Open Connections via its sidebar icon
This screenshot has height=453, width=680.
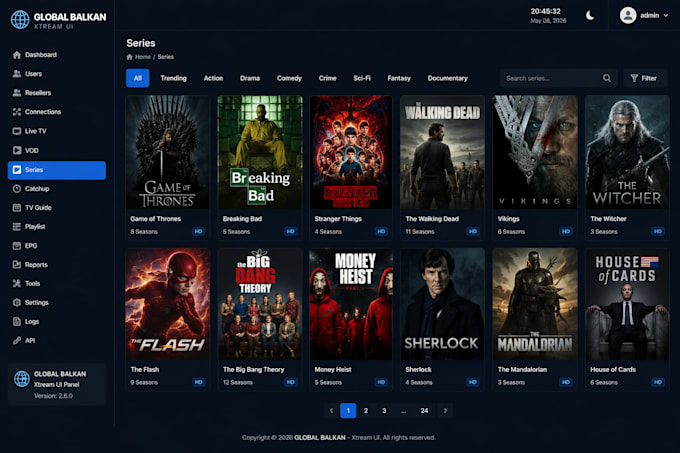[x=17, y=112]
